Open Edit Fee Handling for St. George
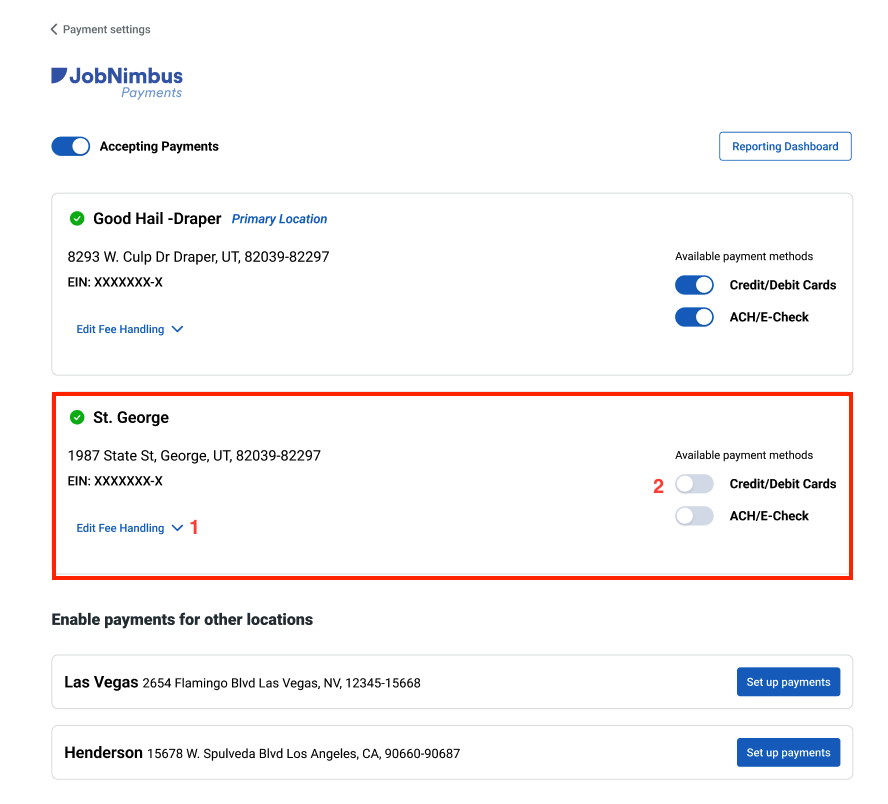Screen dimensions: 888x804 tap(122, 527)
